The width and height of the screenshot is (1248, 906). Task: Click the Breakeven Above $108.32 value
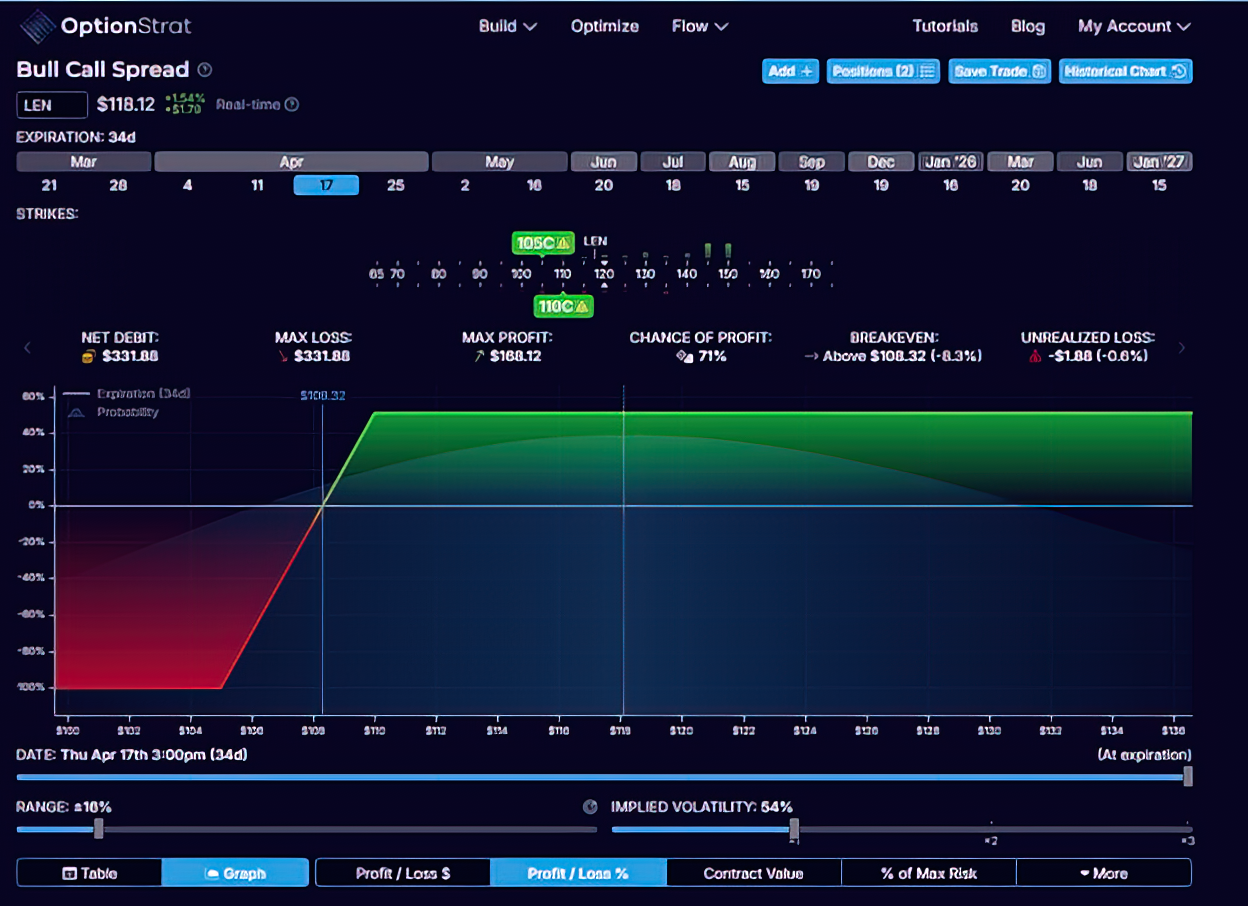[902, 356]
